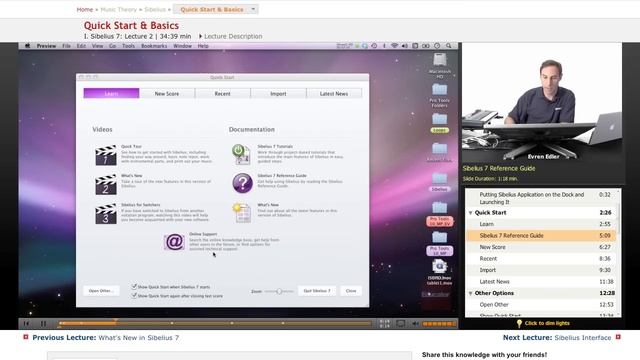Jump to the Learn slide at 2:55

[x=541, y=224]
